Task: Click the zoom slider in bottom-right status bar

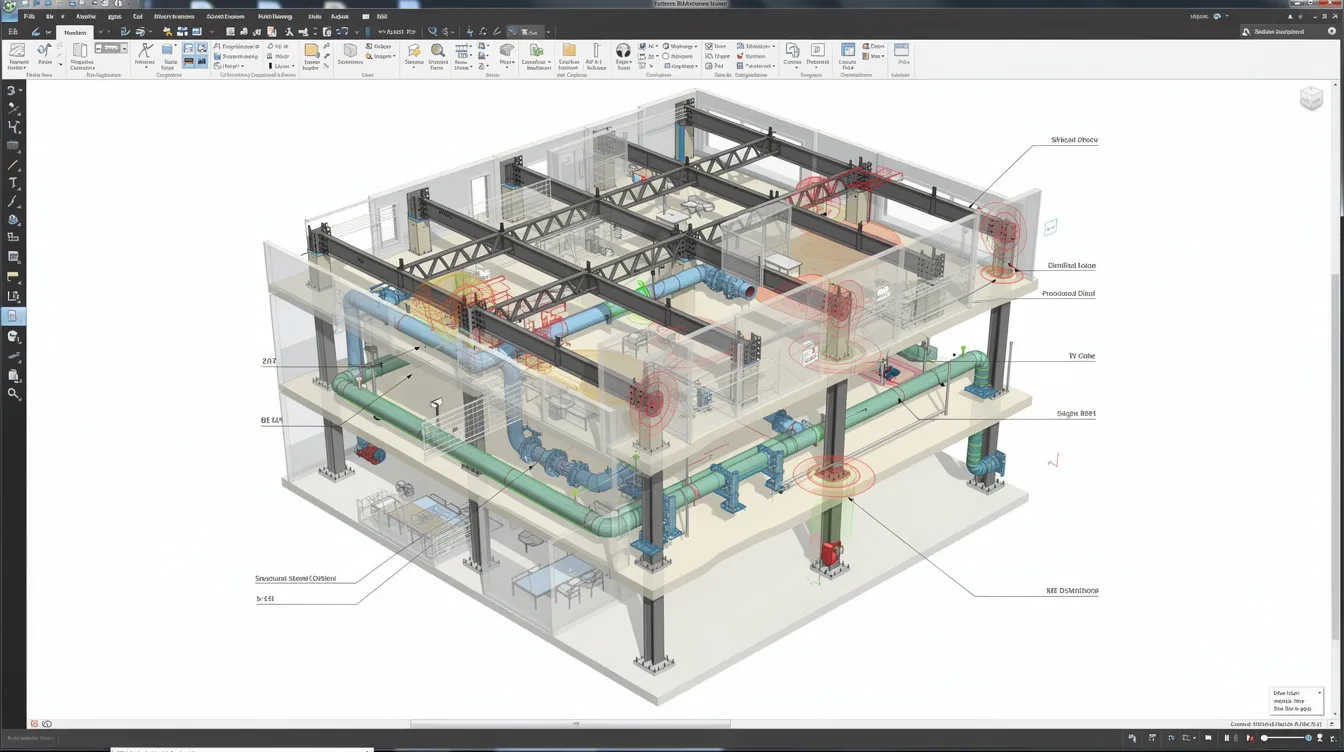Action: coord(1286,738)
